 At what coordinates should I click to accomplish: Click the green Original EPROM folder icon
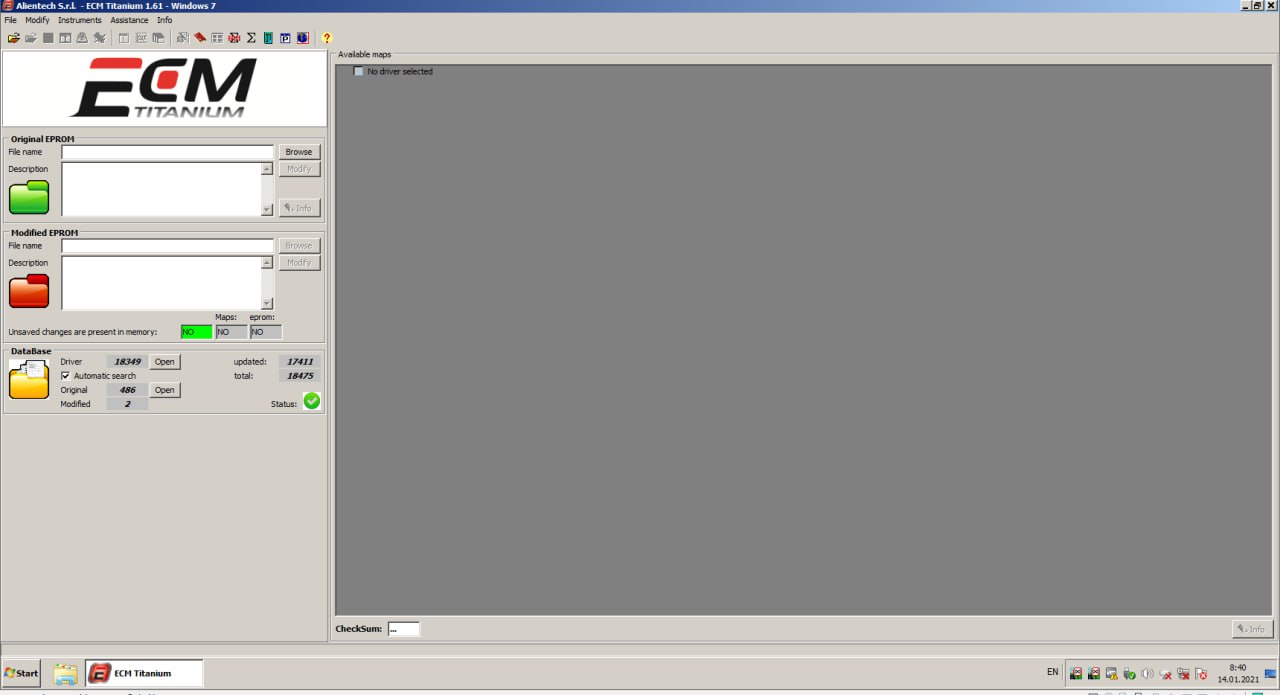29,197
